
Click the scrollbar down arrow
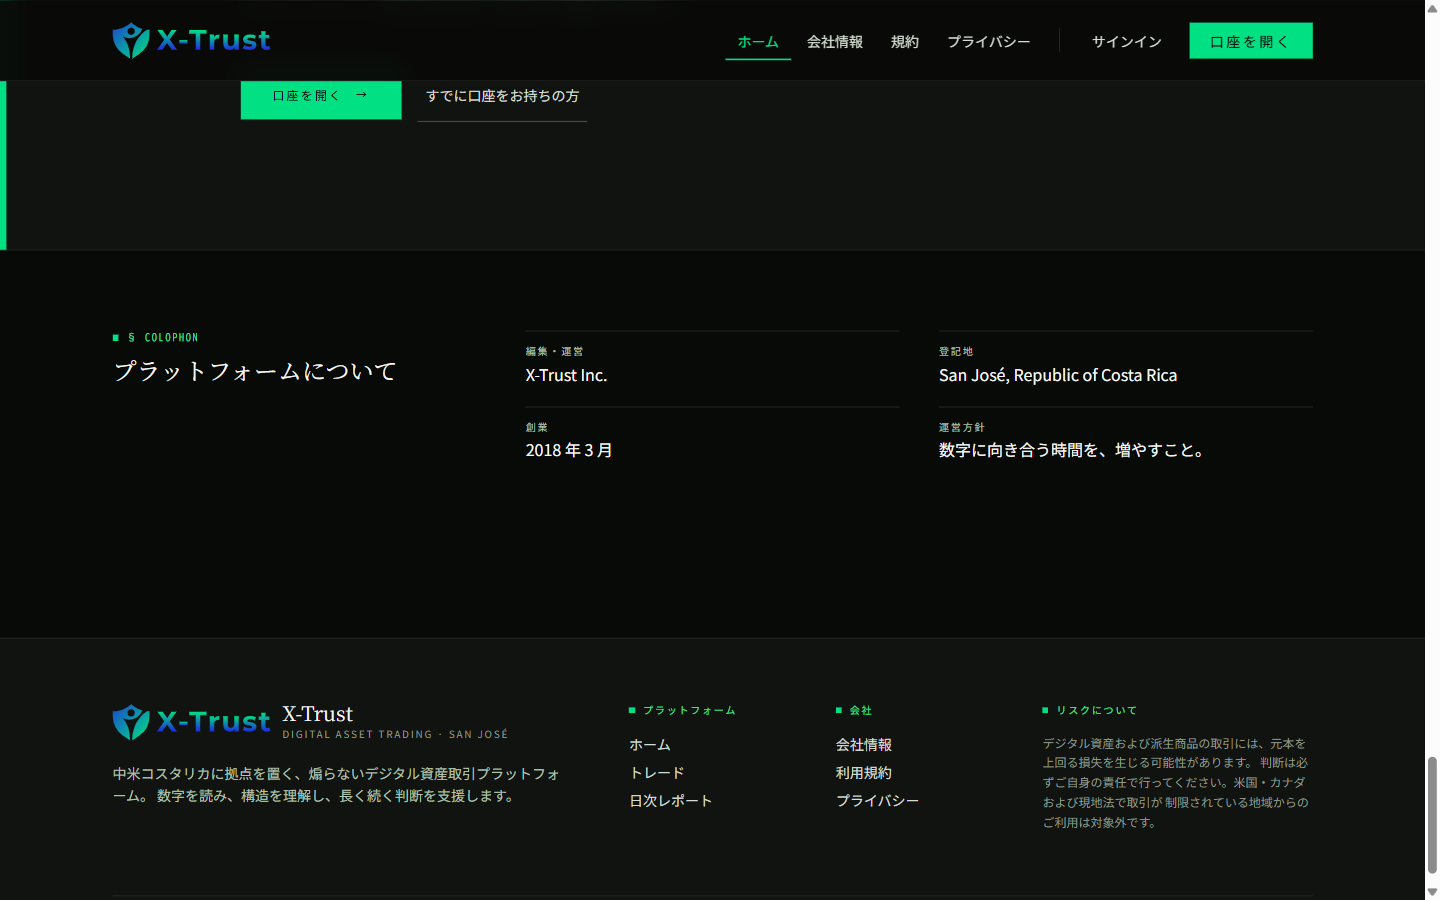pyautogui.click(x=1432, y=892)
